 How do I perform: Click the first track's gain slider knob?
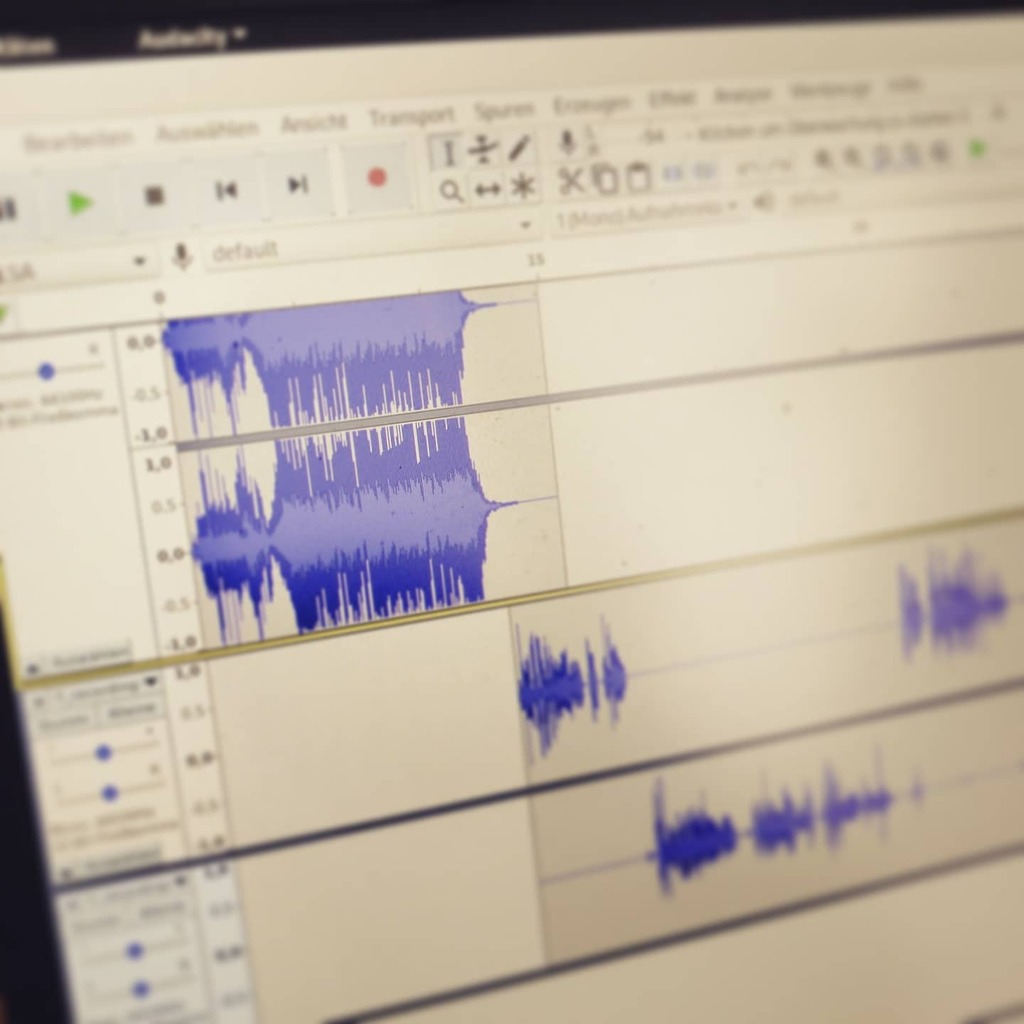point(46,372)
